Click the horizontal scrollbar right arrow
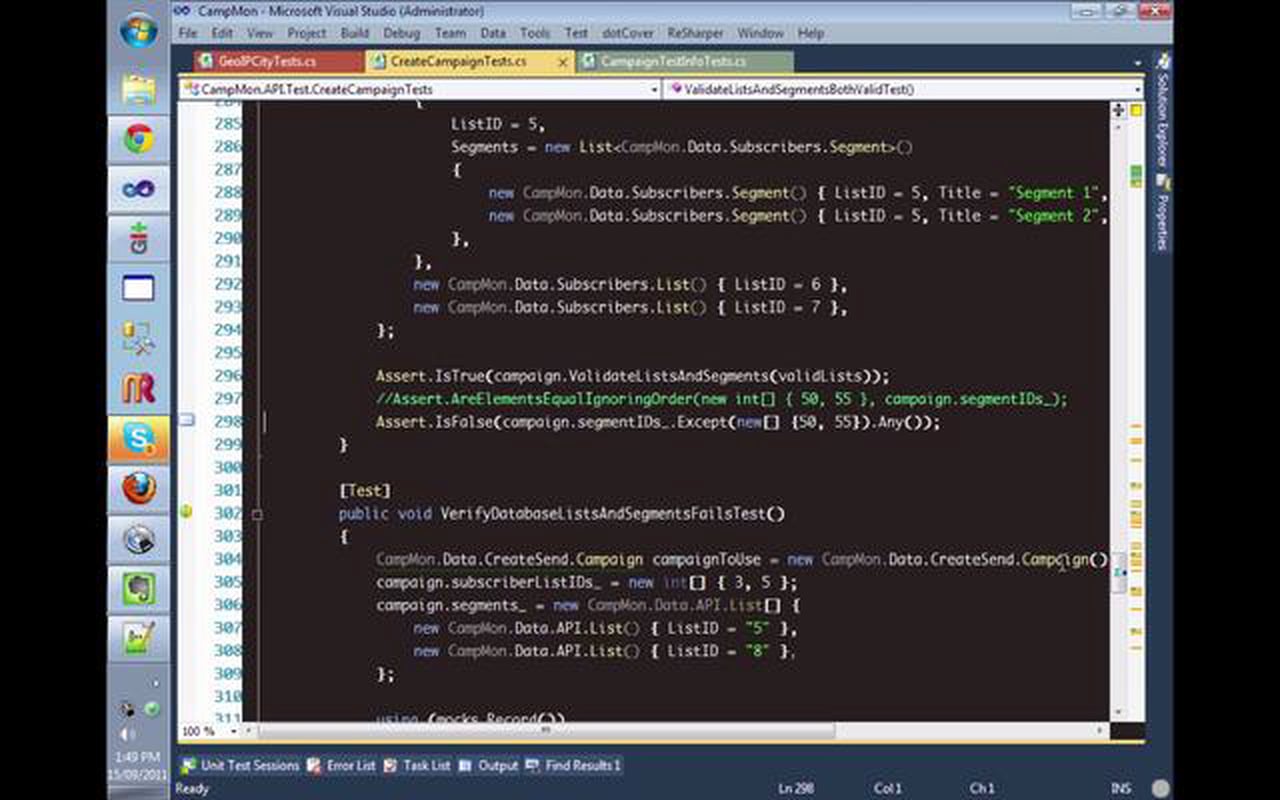Image resolution: width=1280 pixels, height=800 pixels. click(1102, 731)
